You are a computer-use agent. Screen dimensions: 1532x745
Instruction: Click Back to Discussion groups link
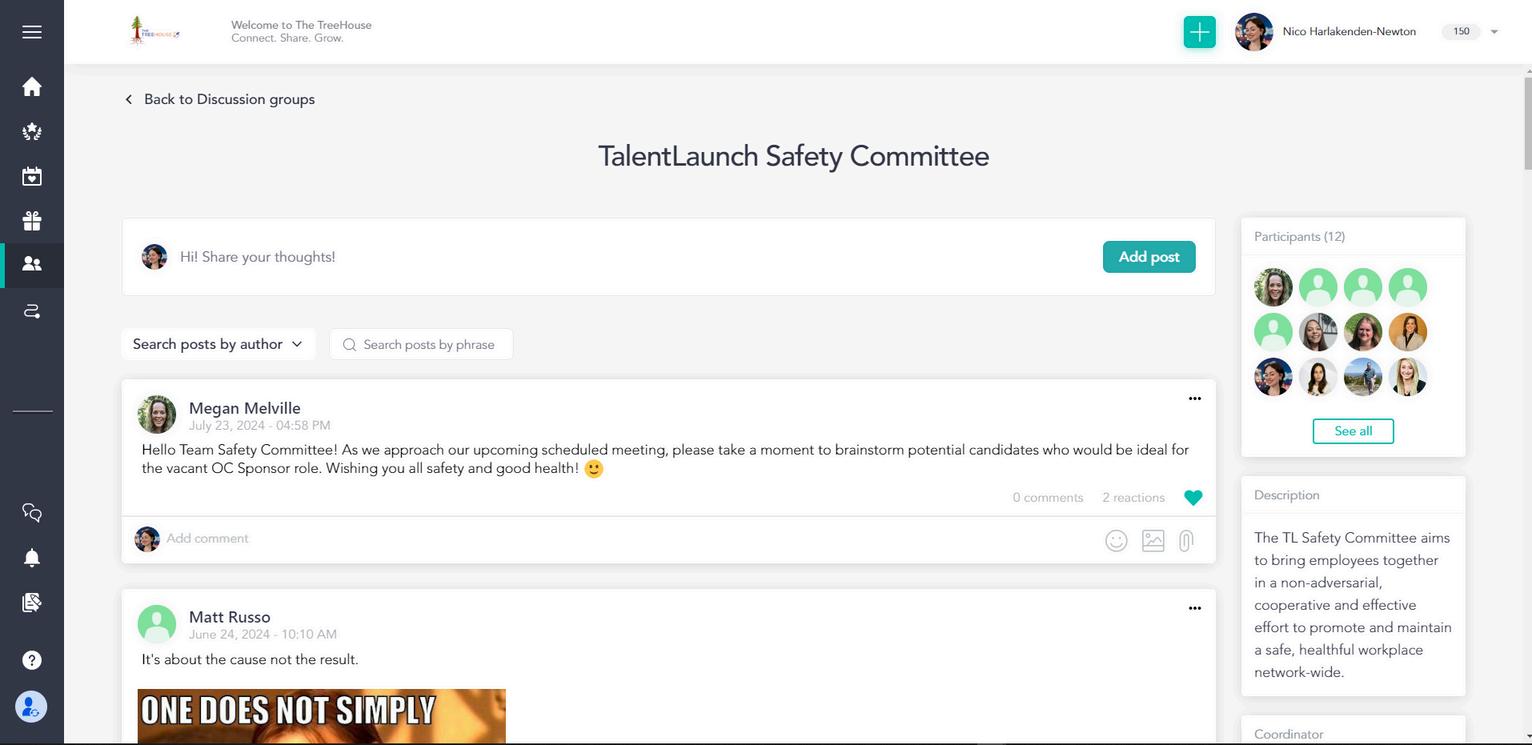pos(229,99)
